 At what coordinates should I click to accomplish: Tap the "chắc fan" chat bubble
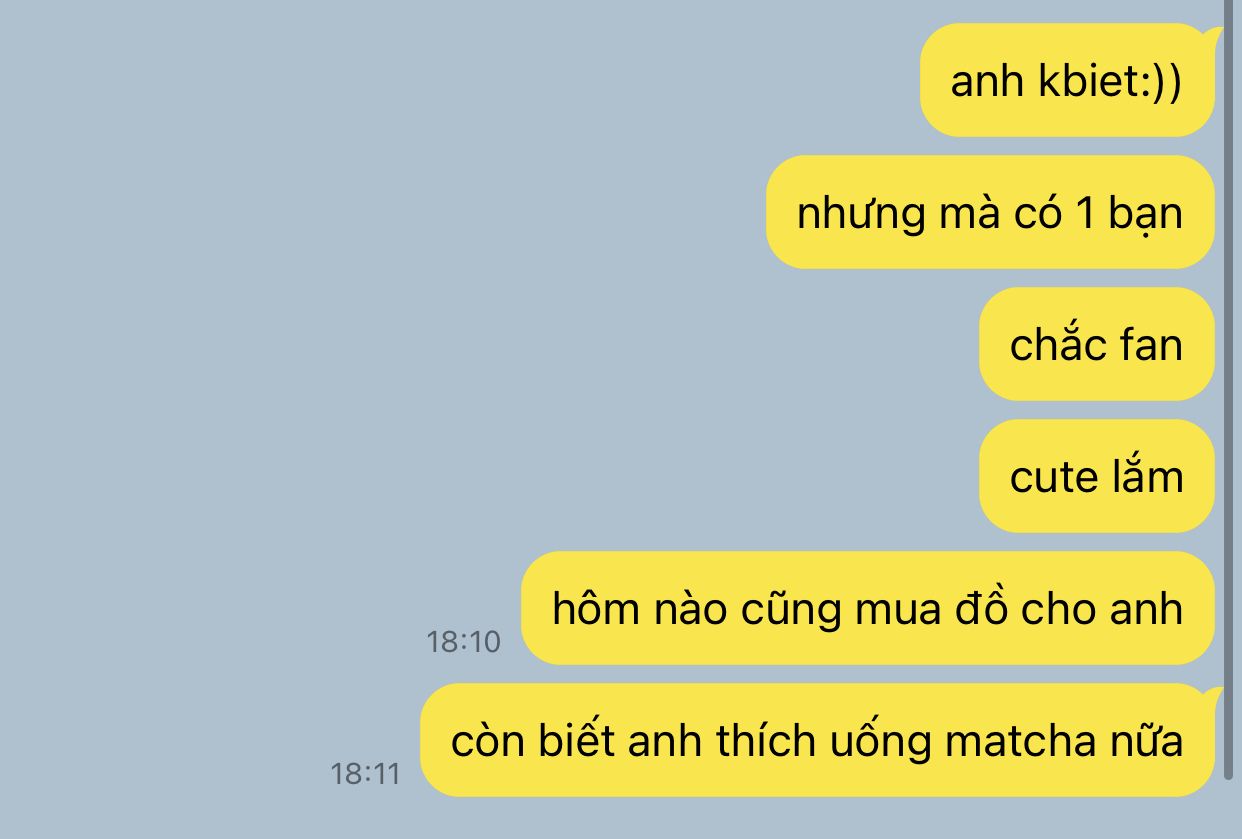pyautogui.click(x=1097, y=344)
